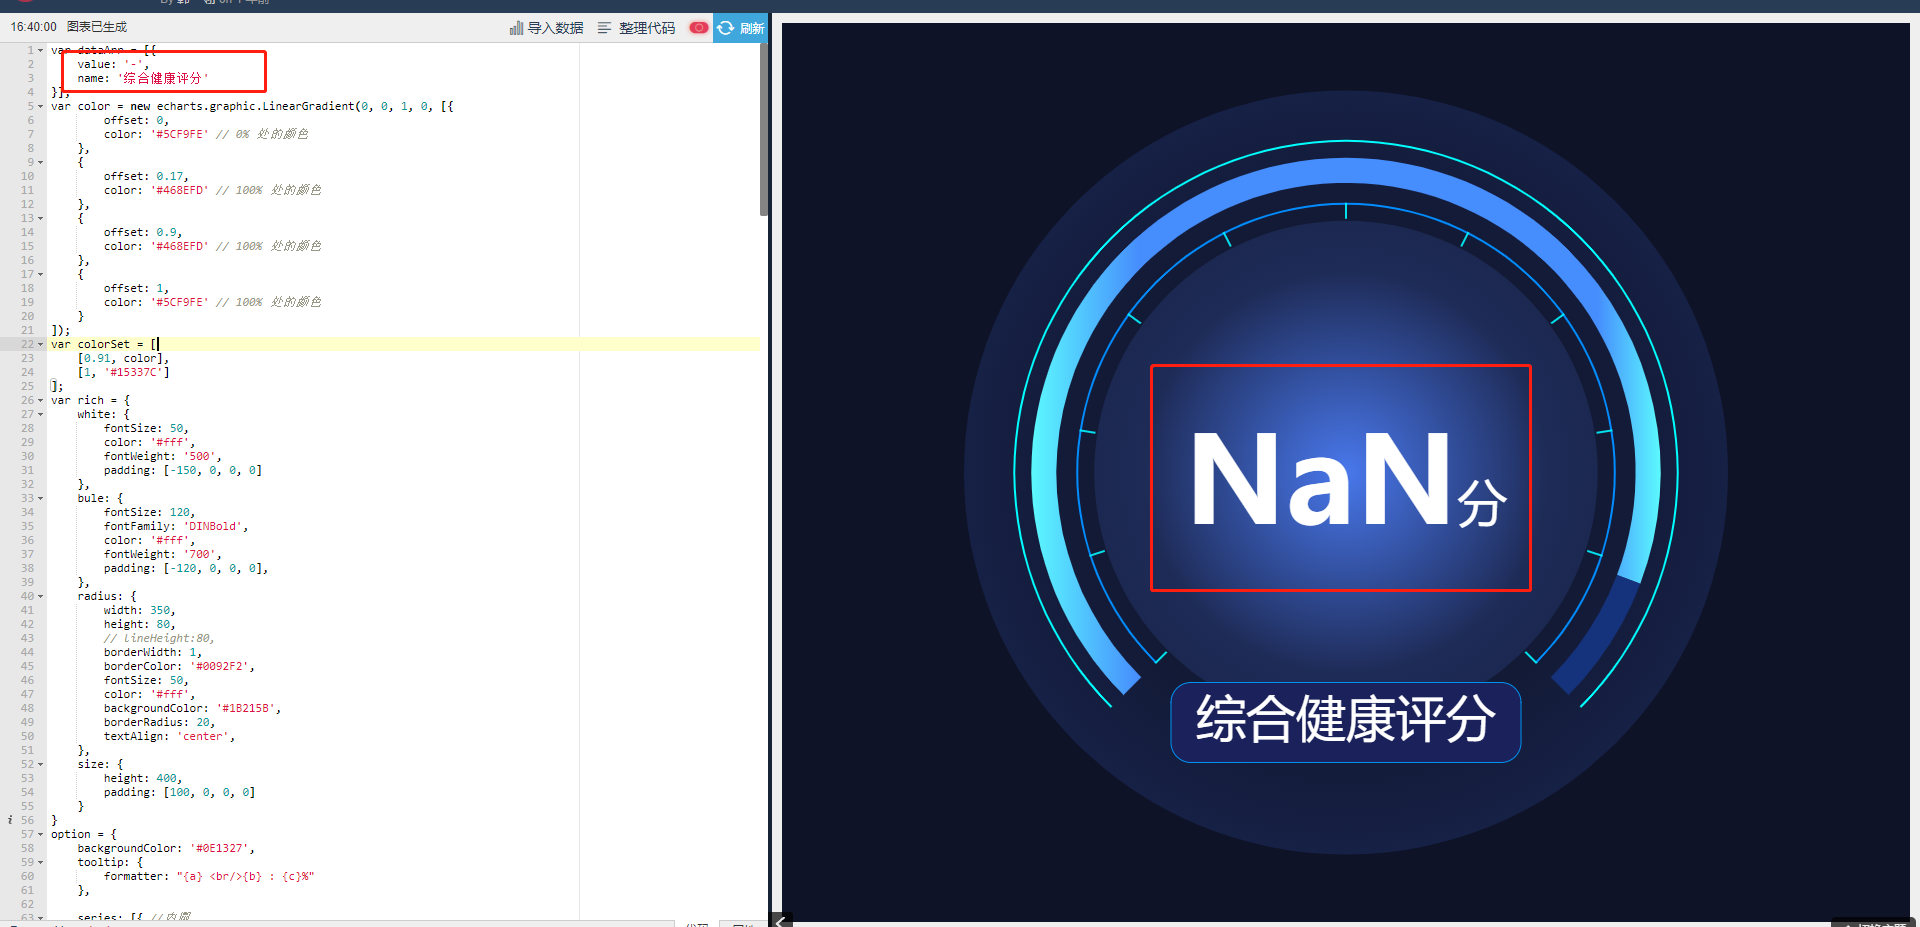Fold the rich object at line 26
Viewport: 1920px width, 927px height.
click(40, 400)
